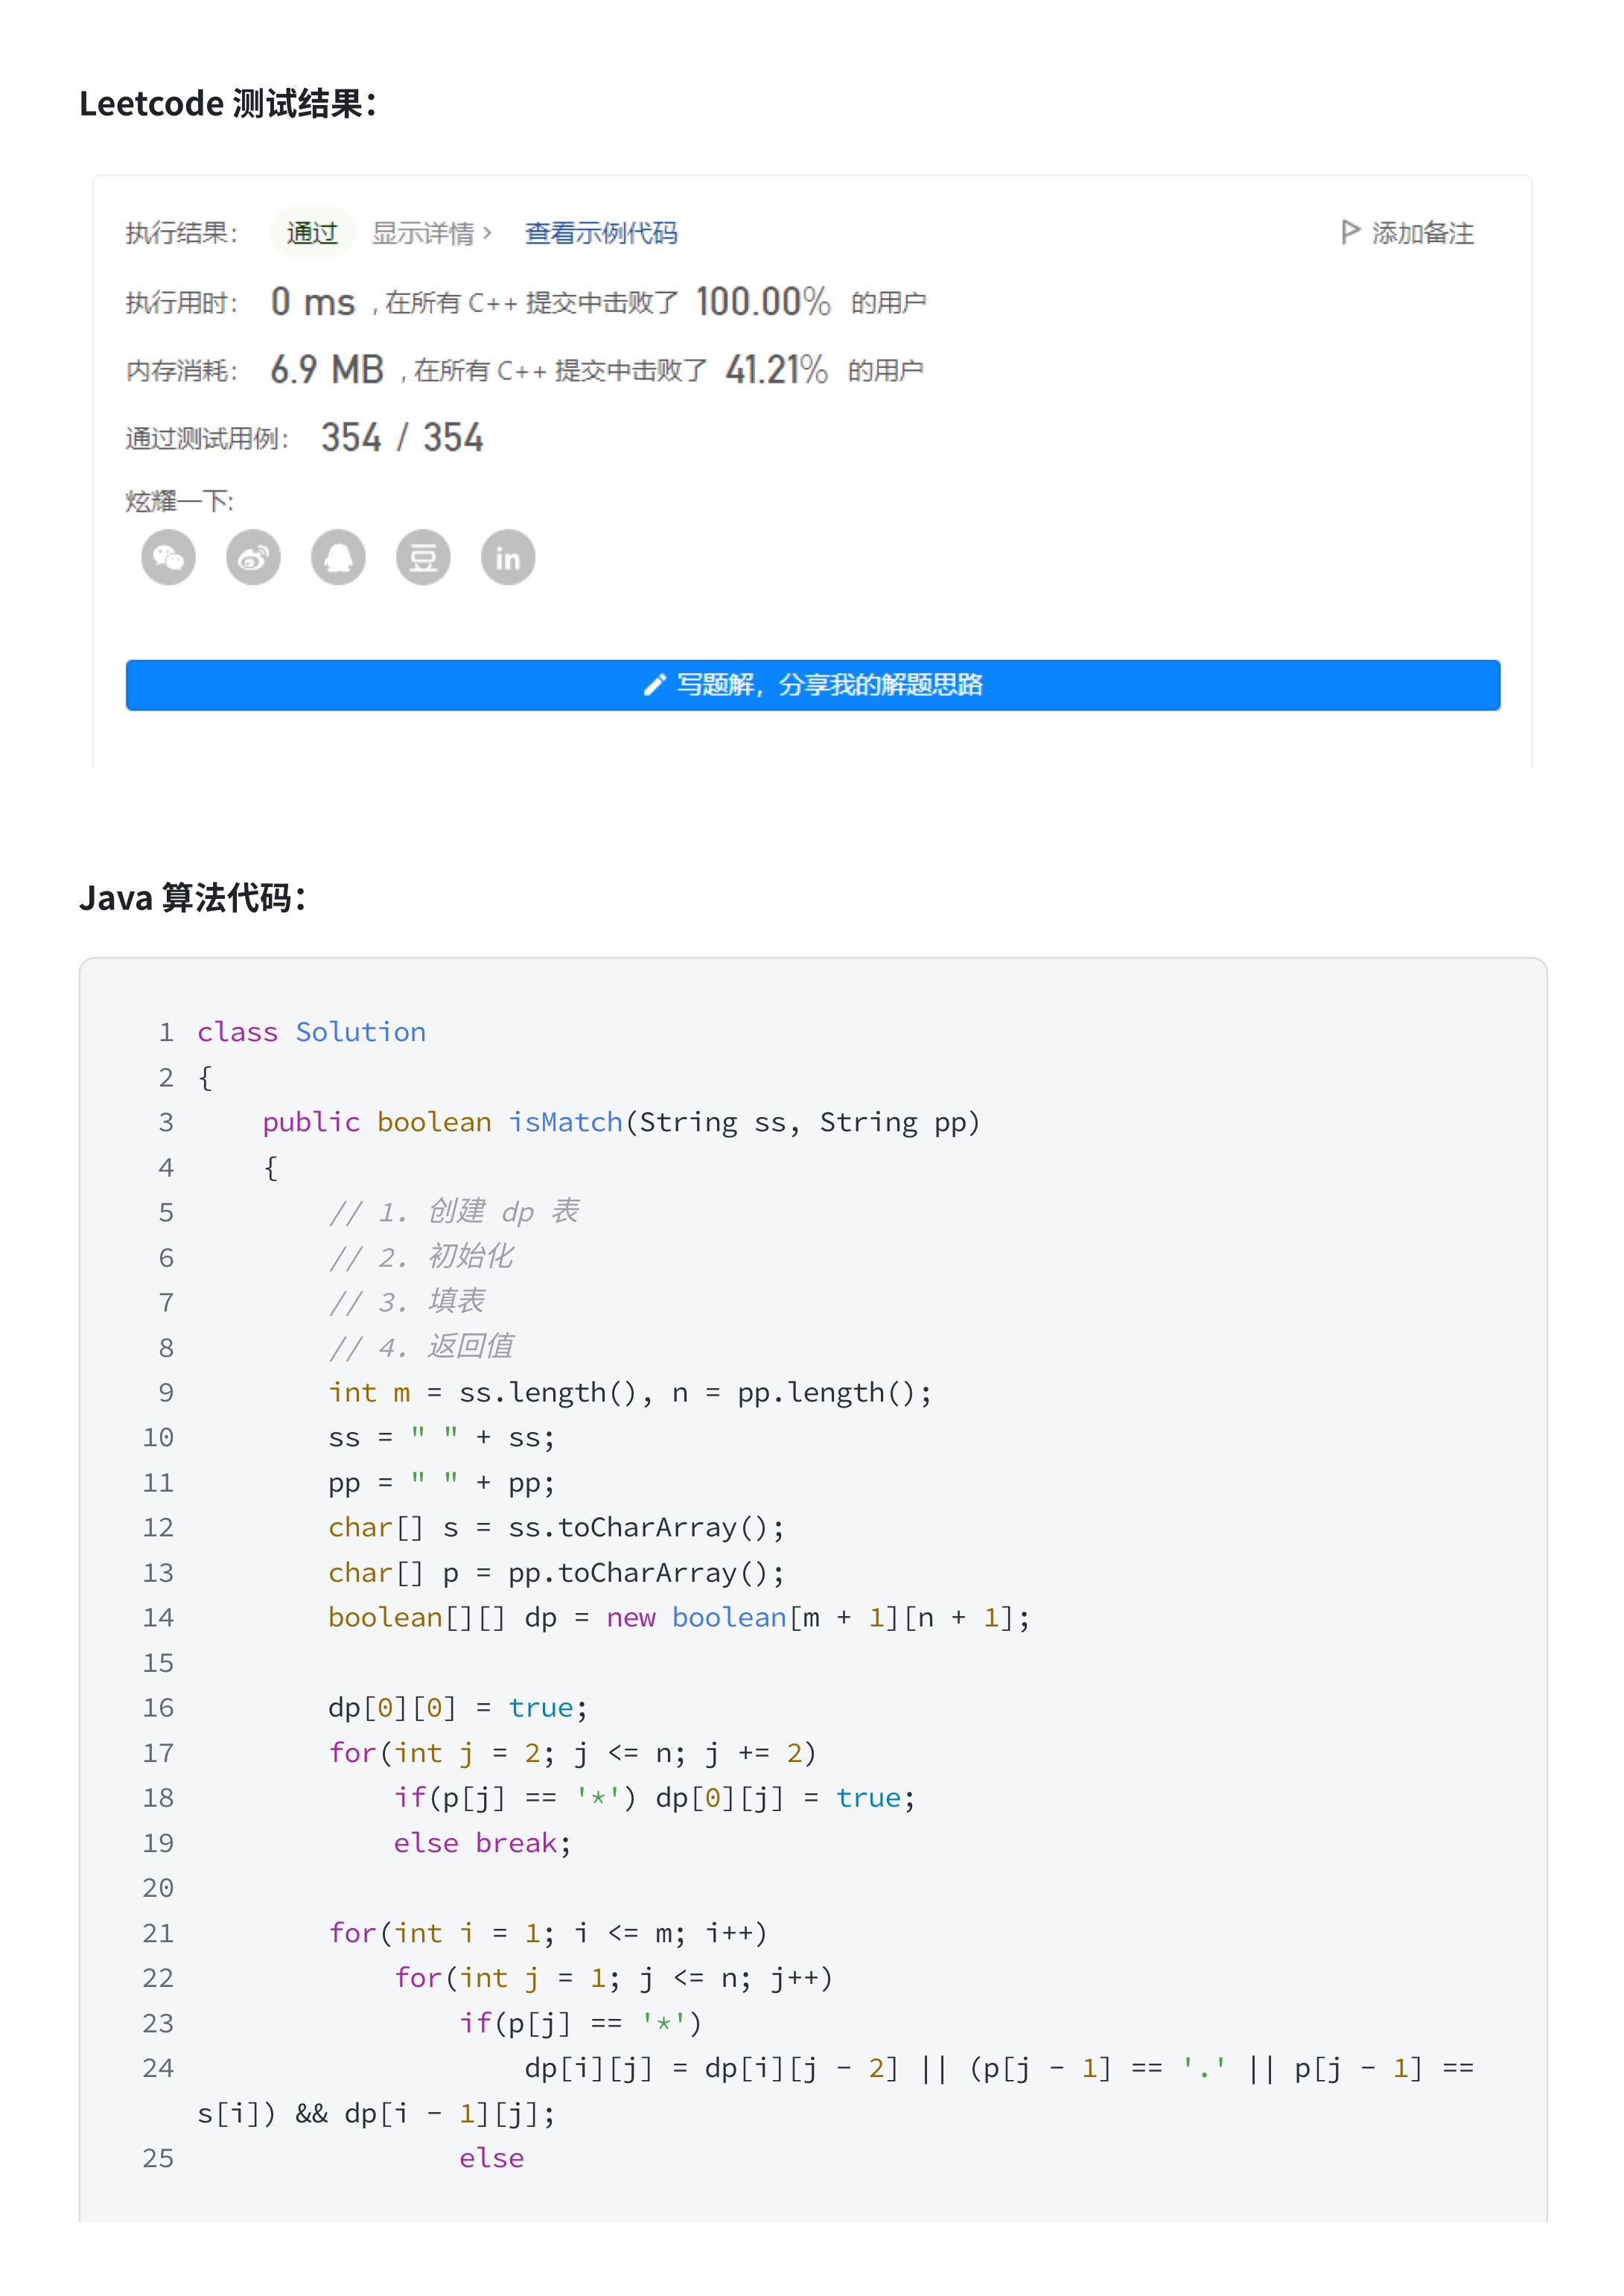Click the 6.9 MB memory value
Screen dimensions: 1624x2296
click(x=327, y=370)
